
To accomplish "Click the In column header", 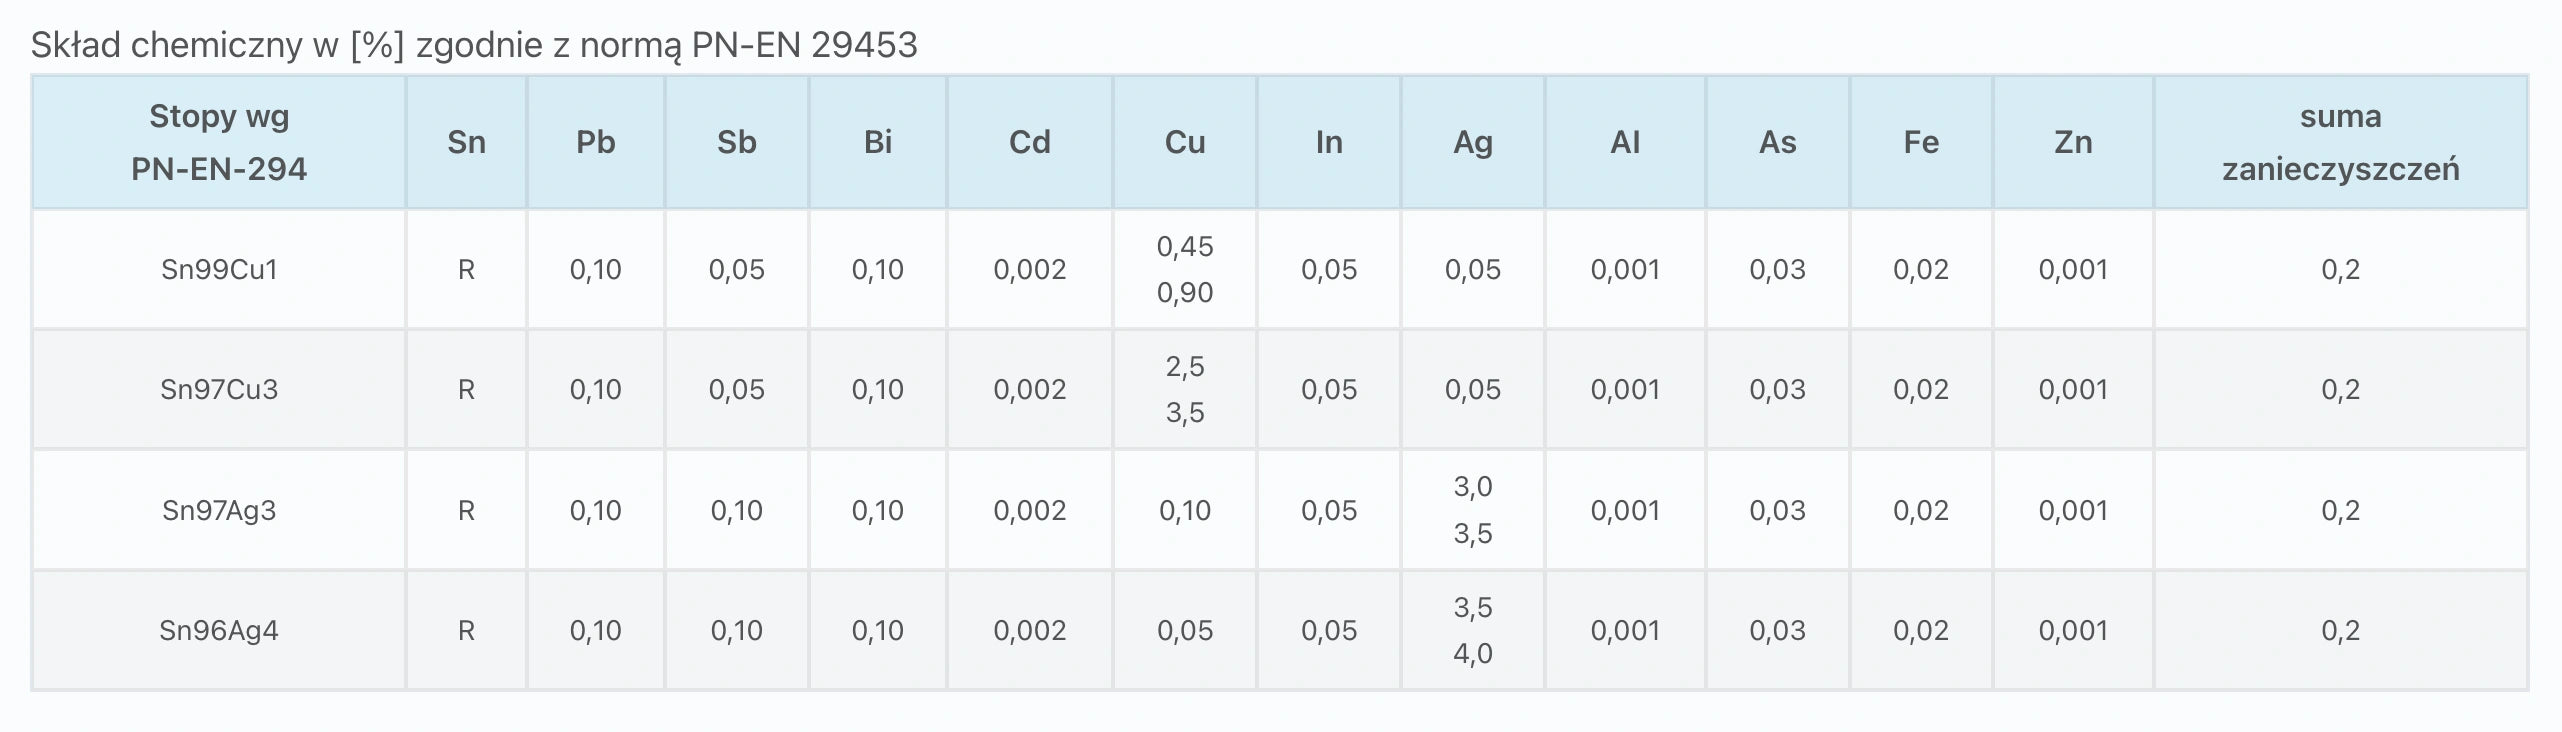I will click(1328, 142).
